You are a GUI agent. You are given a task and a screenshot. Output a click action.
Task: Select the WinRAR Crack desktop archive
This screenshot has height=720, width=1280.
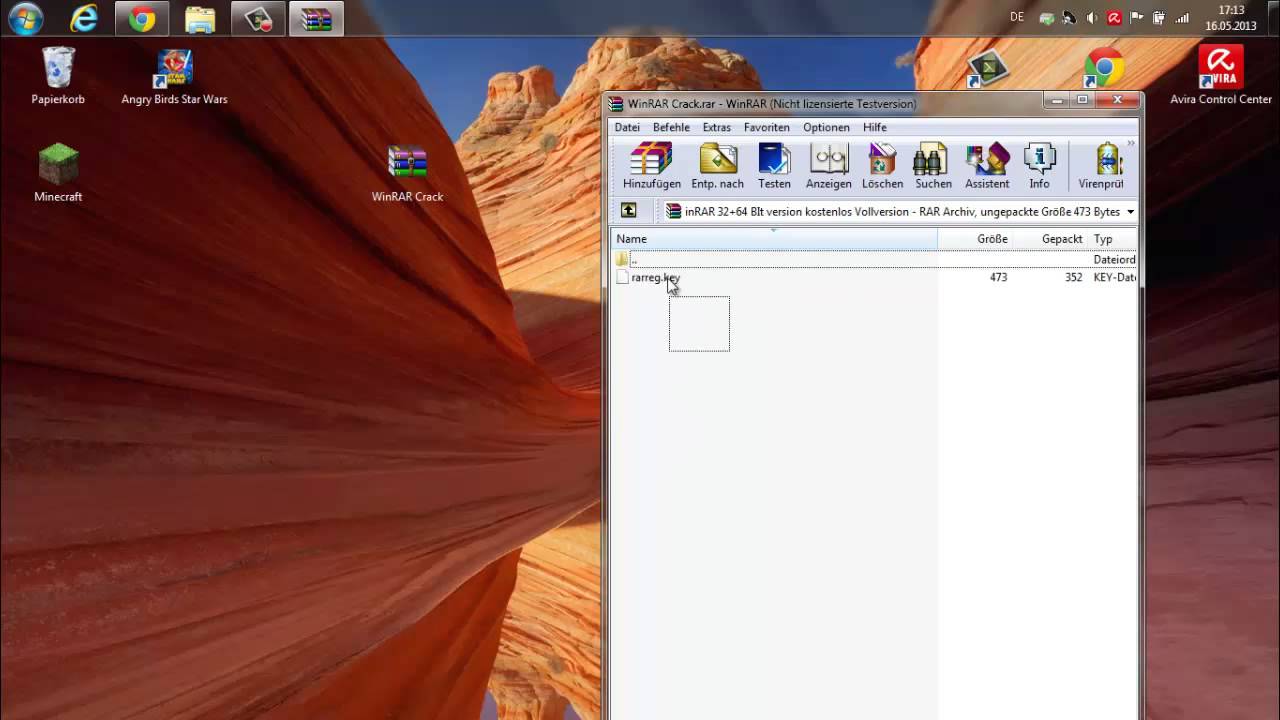click(407, 173)
